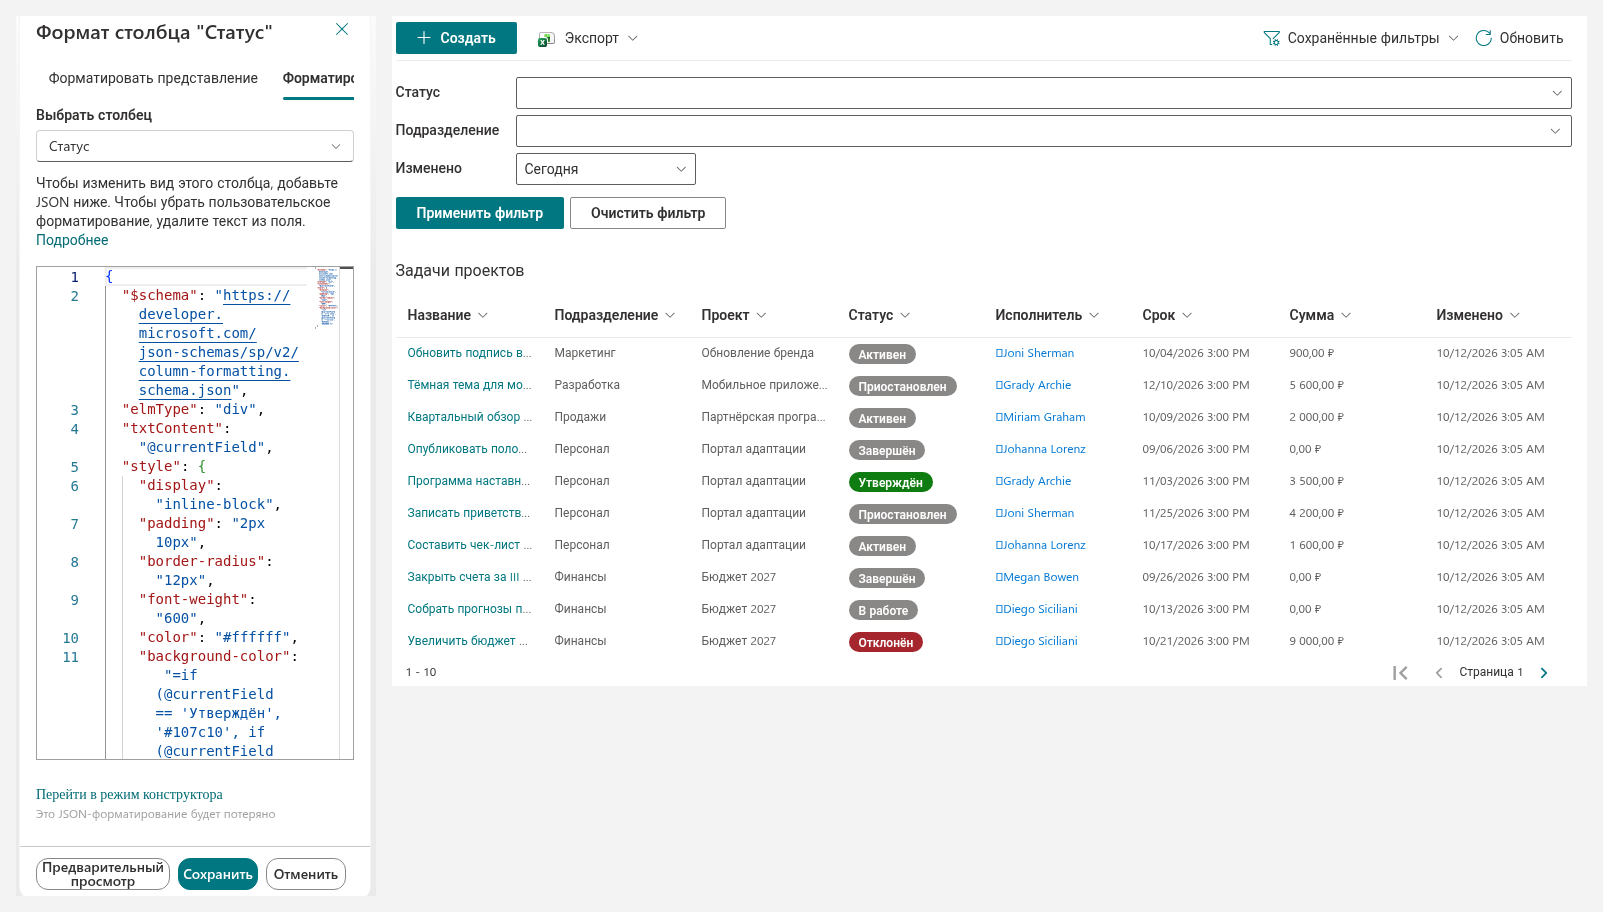
Task: Click the green Утверждён status badge
Action: coord(890,482)
